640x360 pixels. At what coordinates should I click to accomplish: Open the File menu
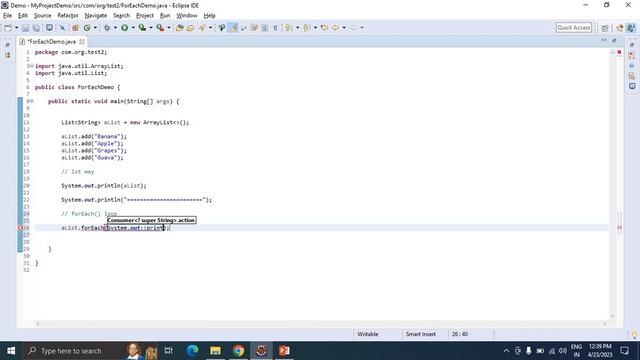[x=7, y=16]
